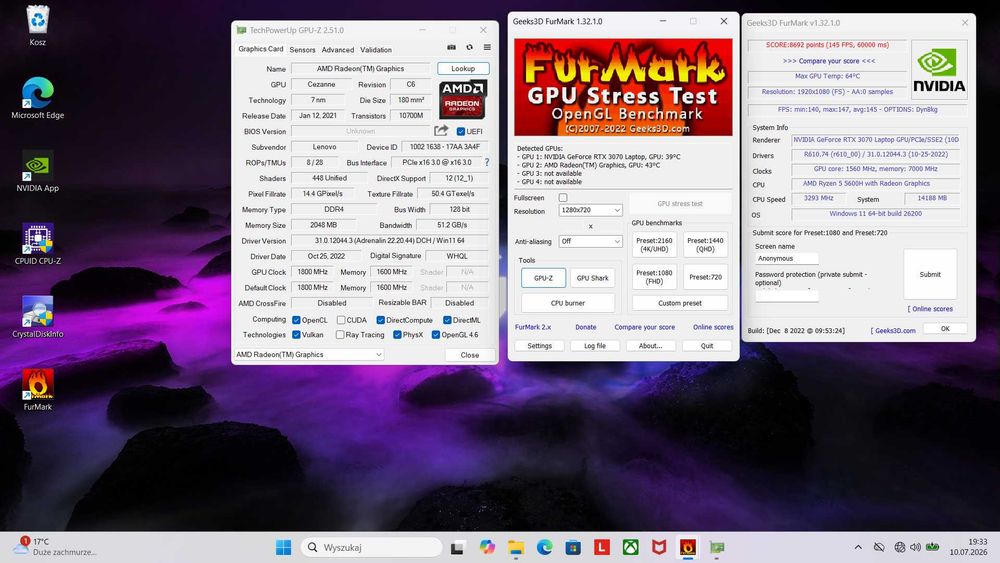The width and height of the screenshot is (1000, 563).
Task: Click the GPU-Z refresh icon
Action: pyautogui.click(x=469, y=48)
